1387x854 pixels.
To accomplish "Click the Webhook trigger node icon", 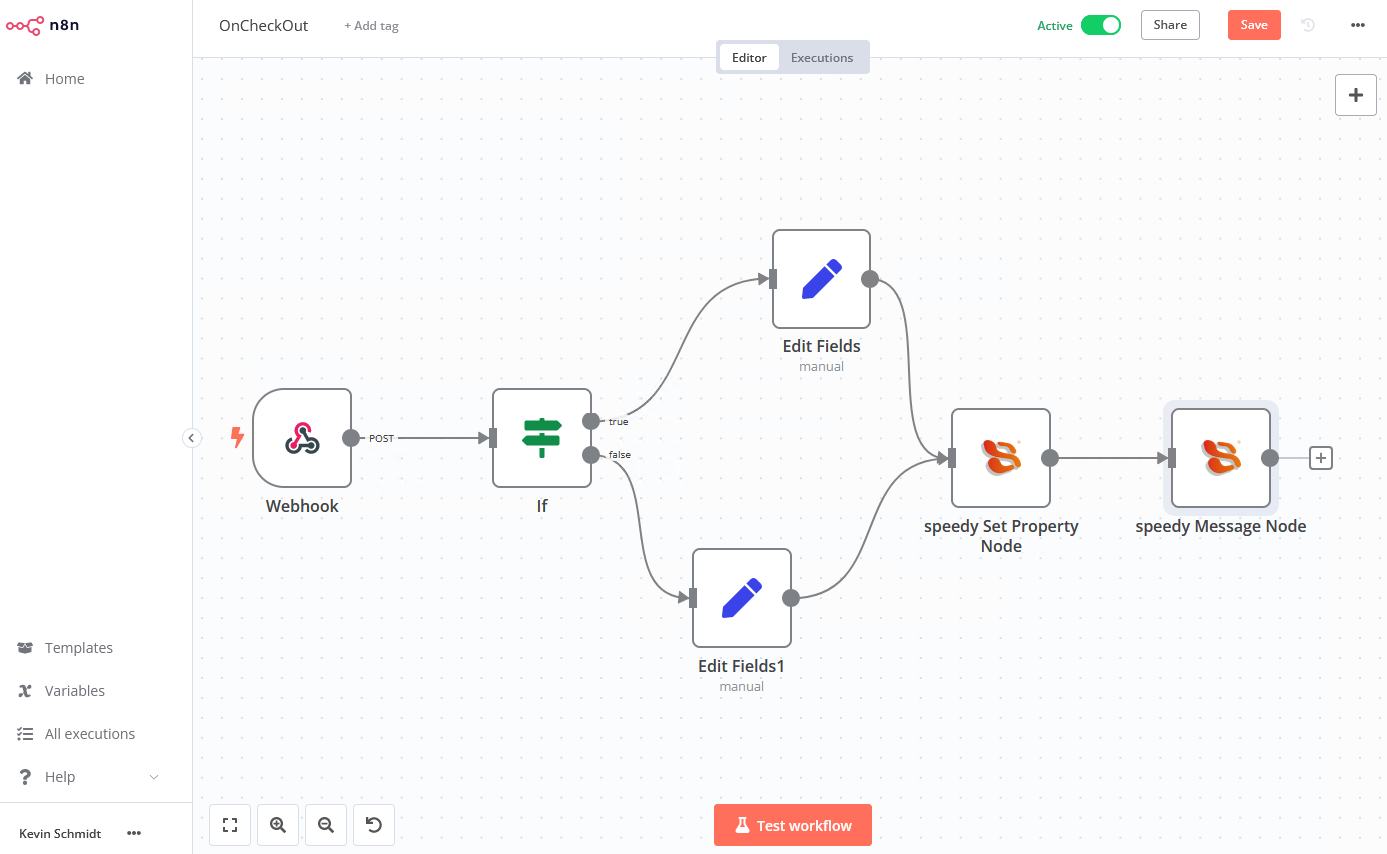I will 302,438.
